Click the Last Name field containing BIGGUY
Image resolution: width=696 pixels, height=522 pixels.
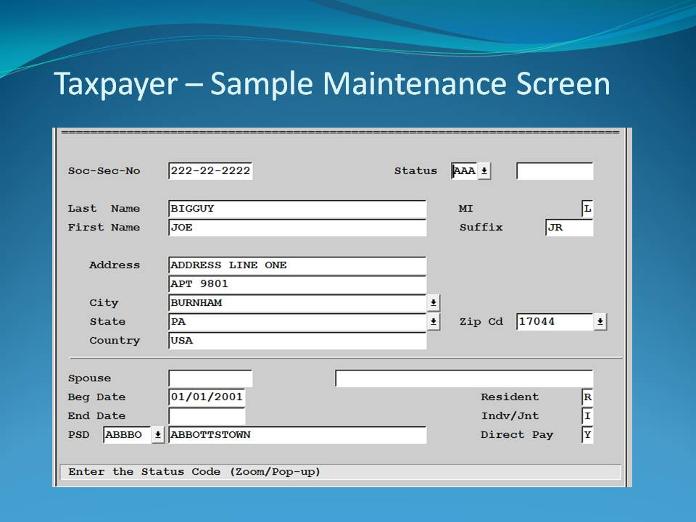297,209
